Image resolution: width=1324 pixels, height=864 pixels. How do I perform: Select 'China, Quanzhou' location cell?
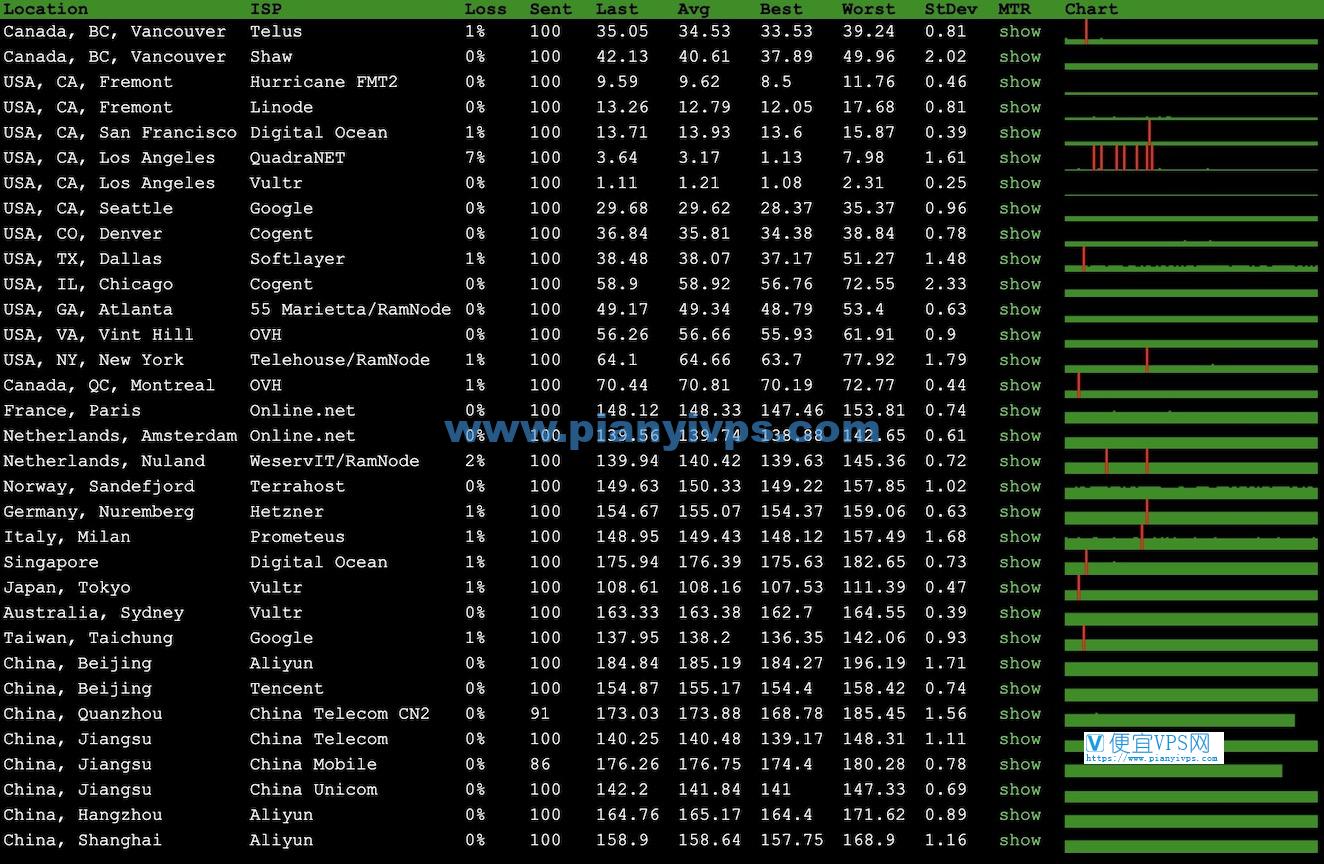click(x=83, y=713)
